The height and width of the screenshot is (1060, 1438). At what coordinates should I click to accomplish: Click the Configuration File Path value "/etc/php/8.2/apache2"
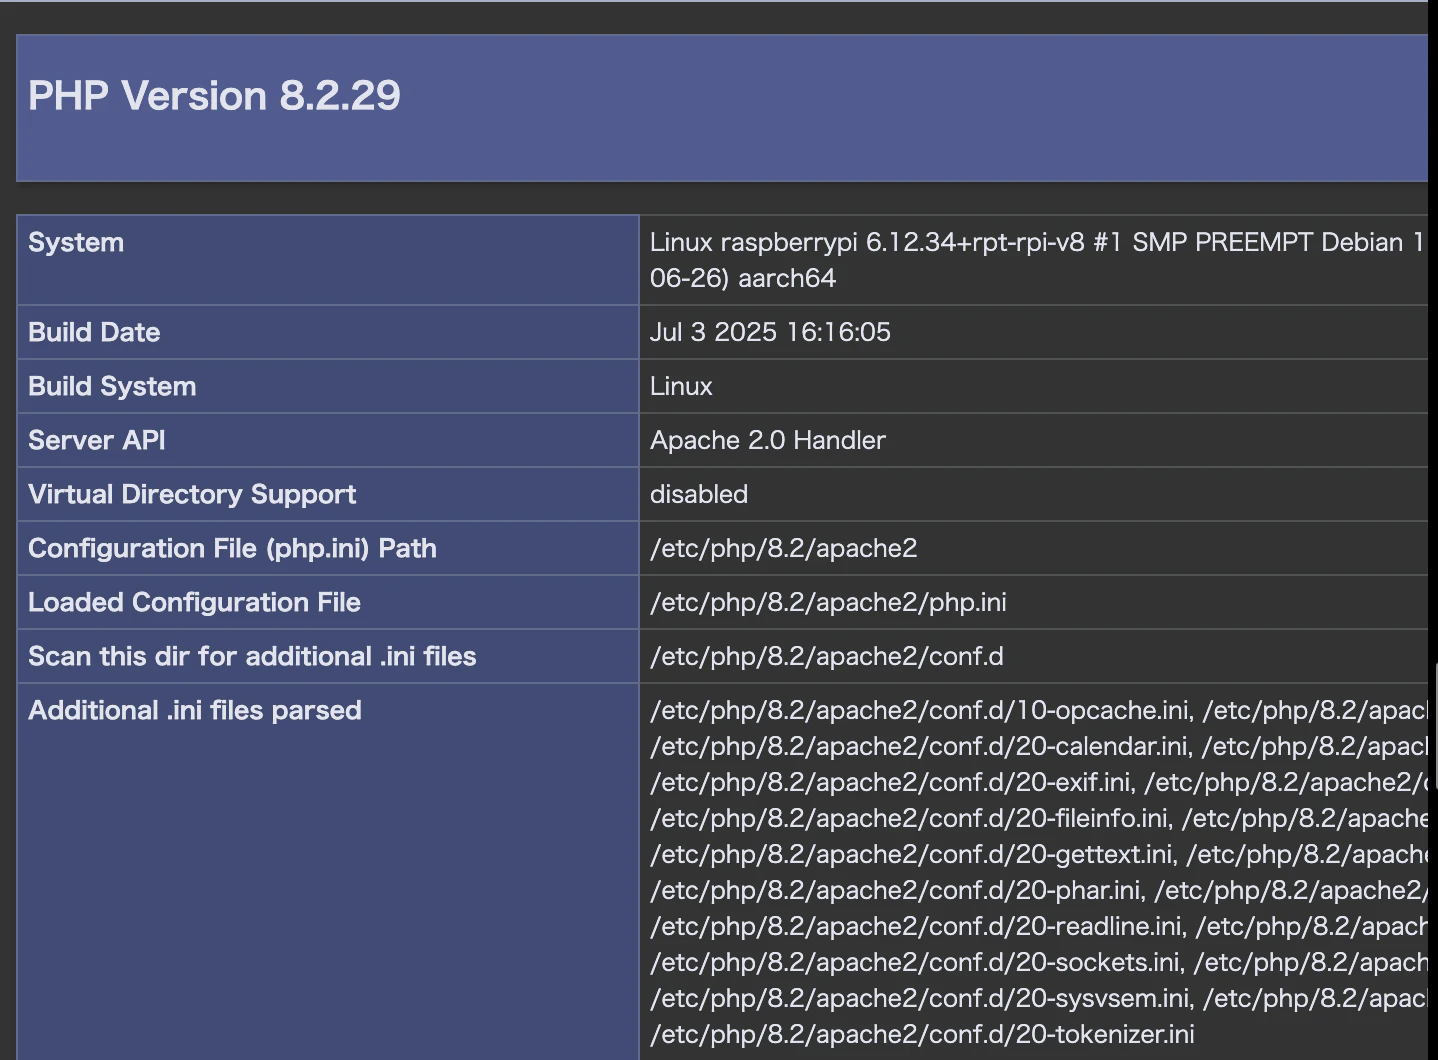(x=783, y=548)
